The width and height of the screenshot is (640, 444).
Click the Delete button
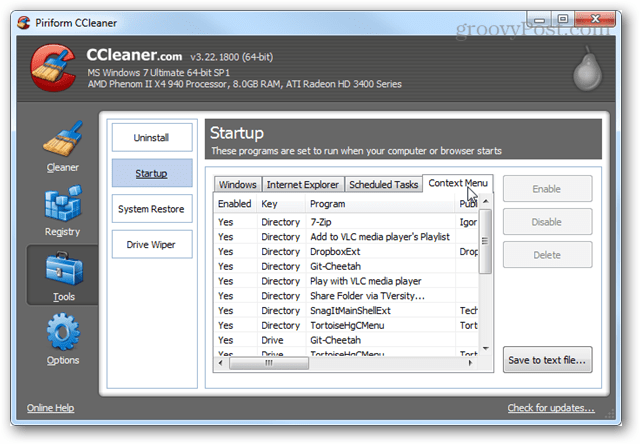547,255
